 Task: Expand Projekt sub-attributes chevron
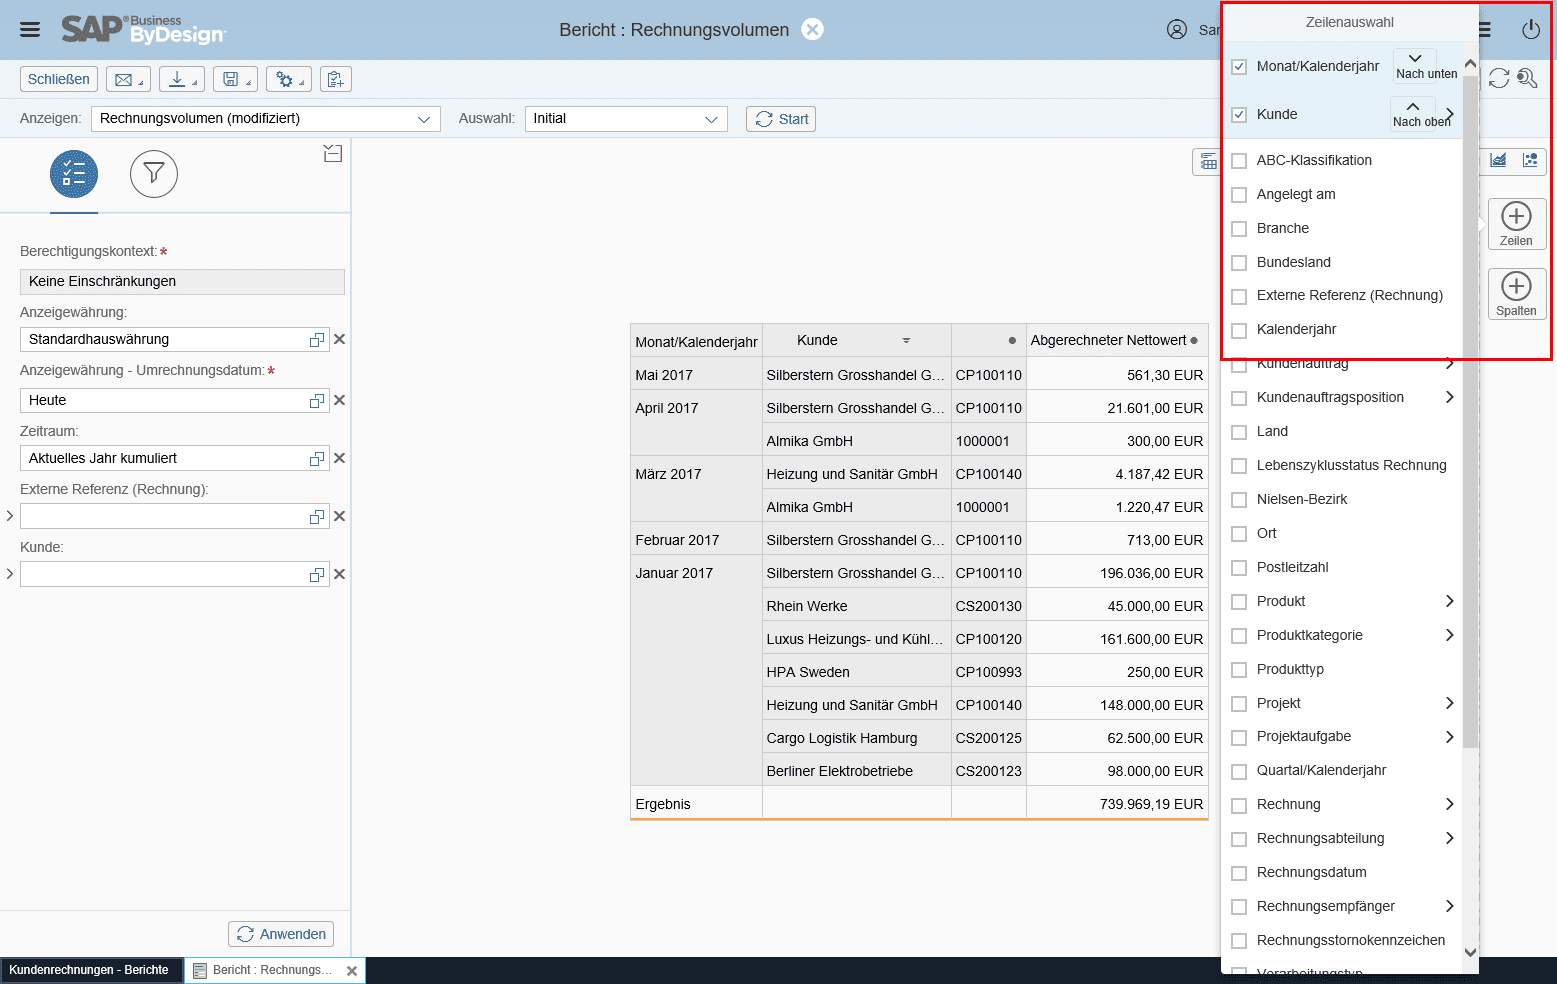[1450, 703]
